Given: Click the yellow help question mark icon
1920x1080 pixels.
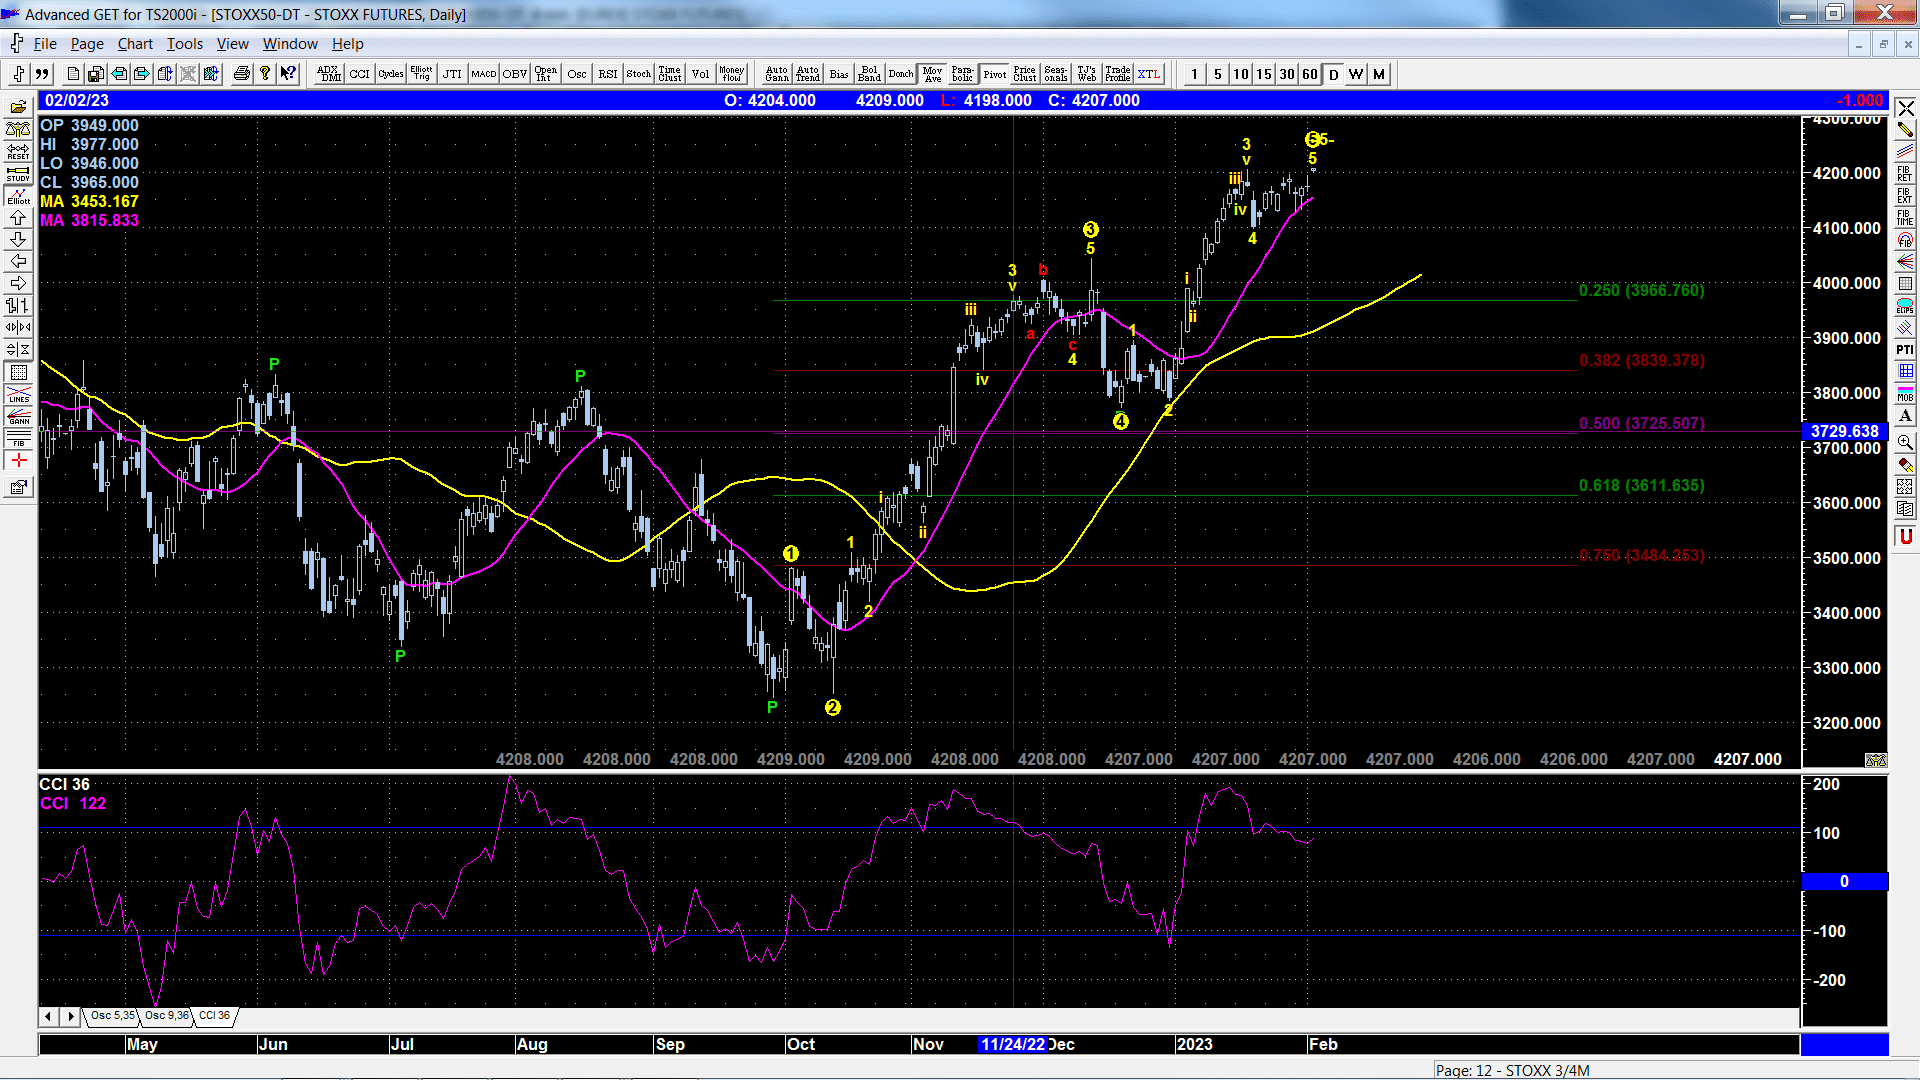Looking at the screenshot, I should [265, 74].
